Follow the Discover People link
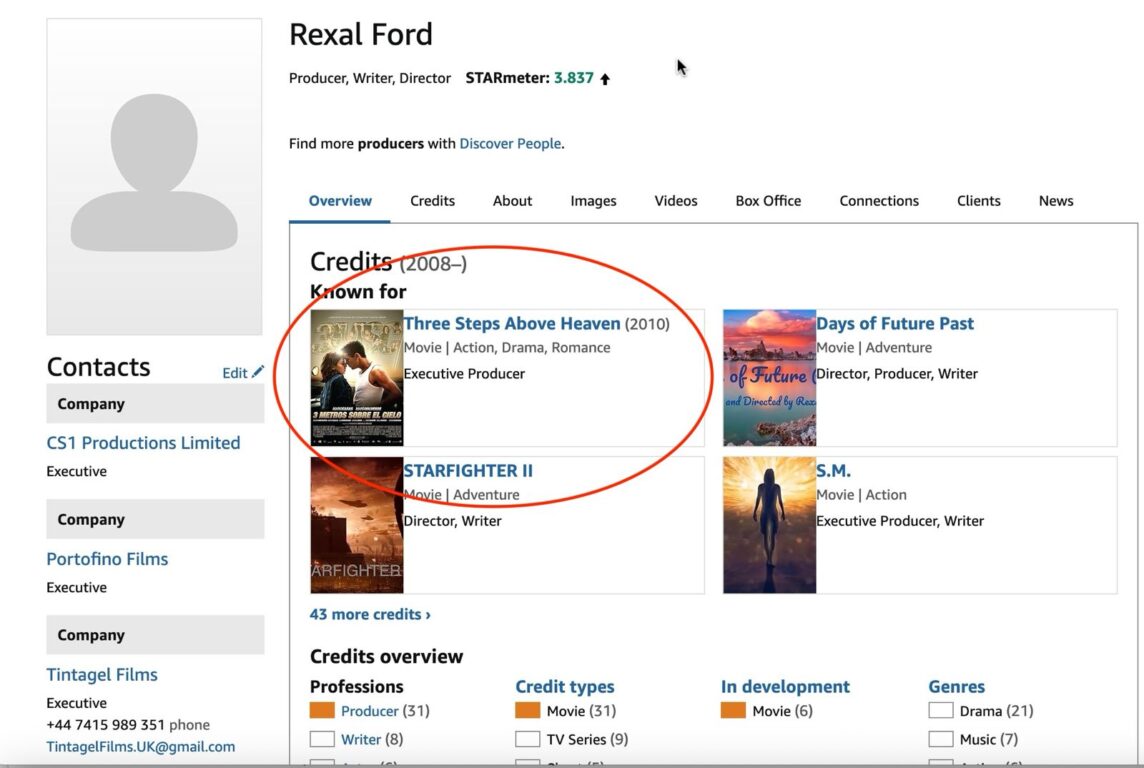The height and width of the screenshot is (768, 1144). pyautogui.click(x=510, y=144)
